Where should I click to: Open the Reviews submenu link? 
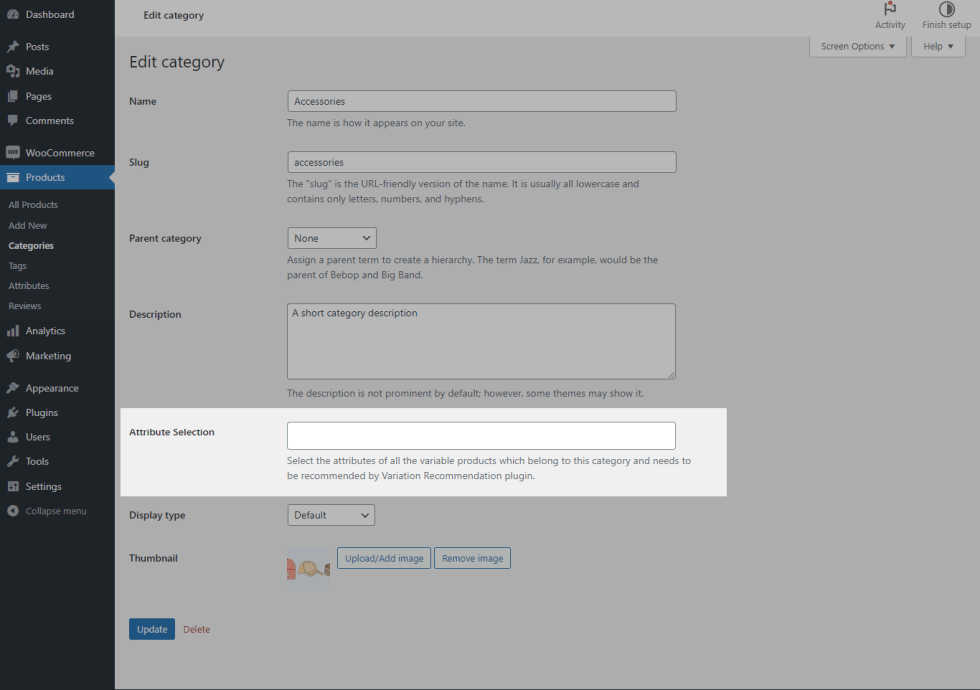pyautogui.click(x=25, y=306)
